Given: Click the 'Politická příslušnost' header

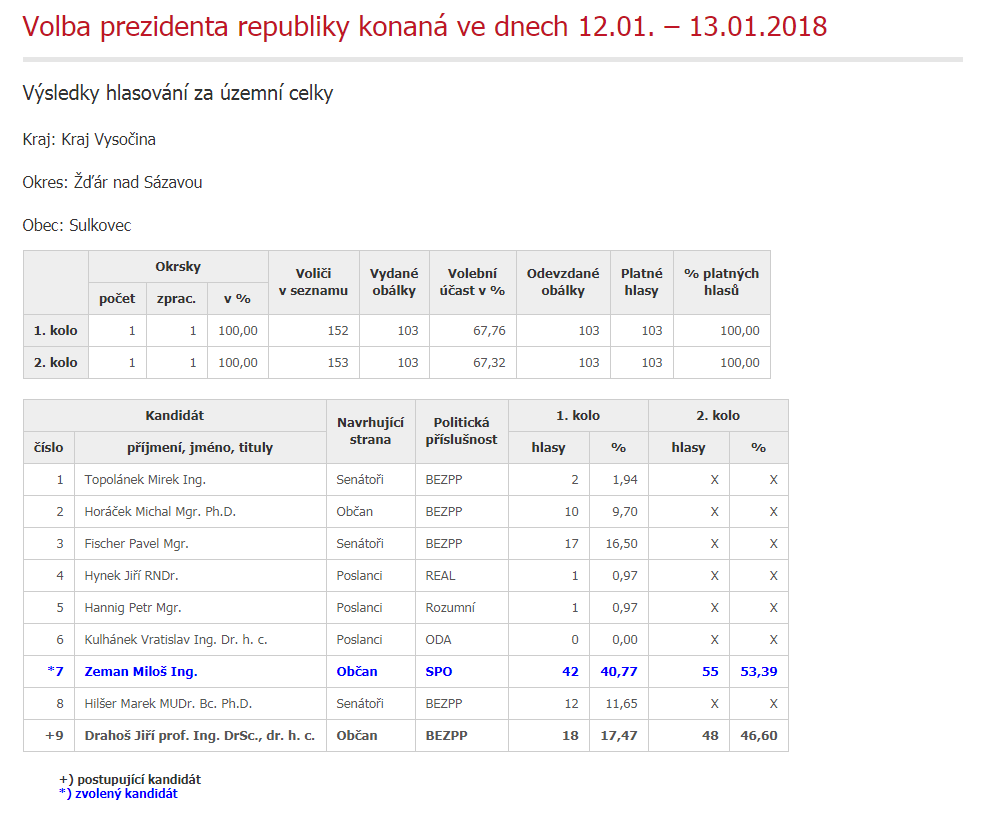Looking at the screenshot, I should coord(461,431).
